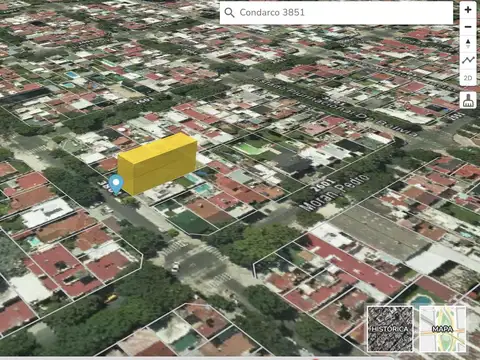Select the yellow 3D building volume

(x=157, y=163)
